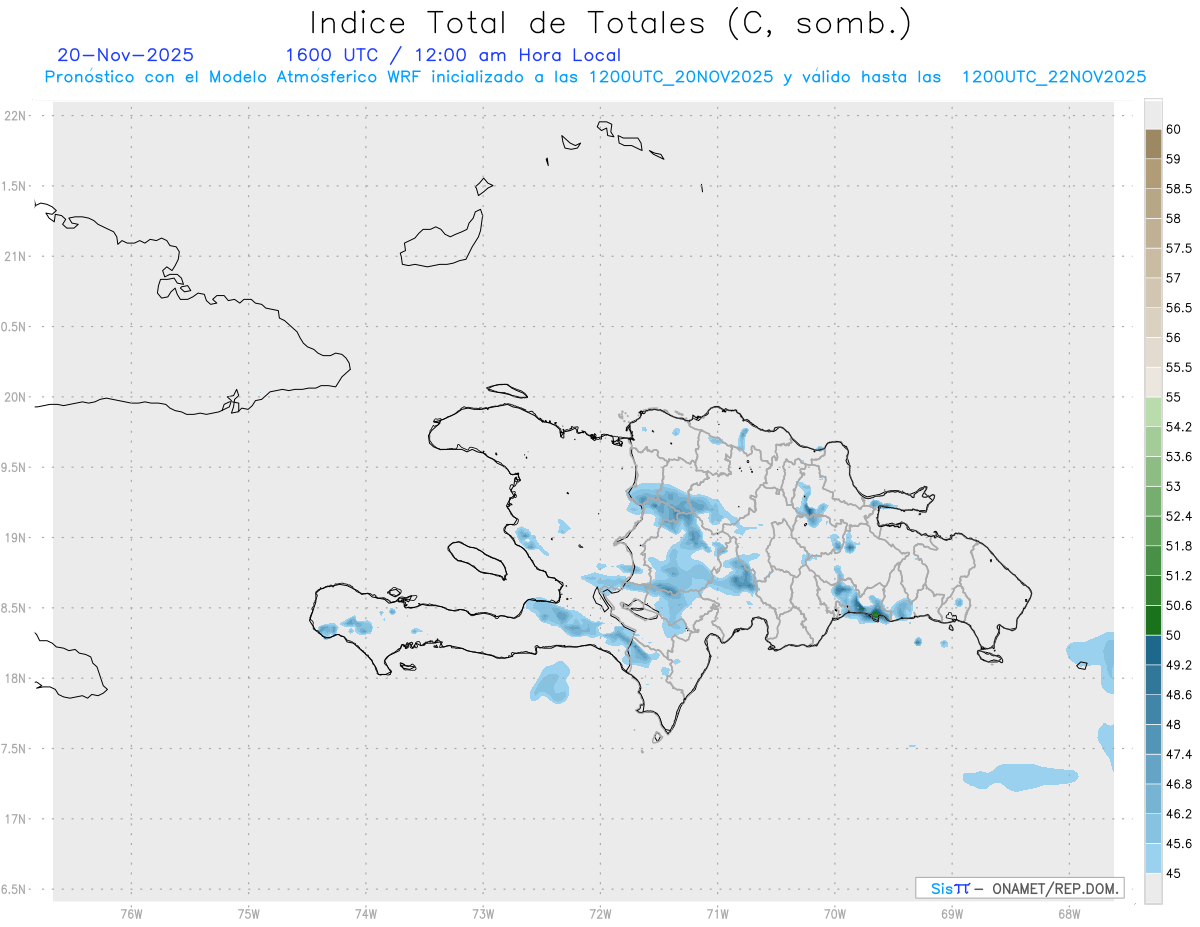The height and width of the screenshot is (927, 1200).
Task: Click the light green color bar segment between 54.2 and 55
Action: point(1153,412)
